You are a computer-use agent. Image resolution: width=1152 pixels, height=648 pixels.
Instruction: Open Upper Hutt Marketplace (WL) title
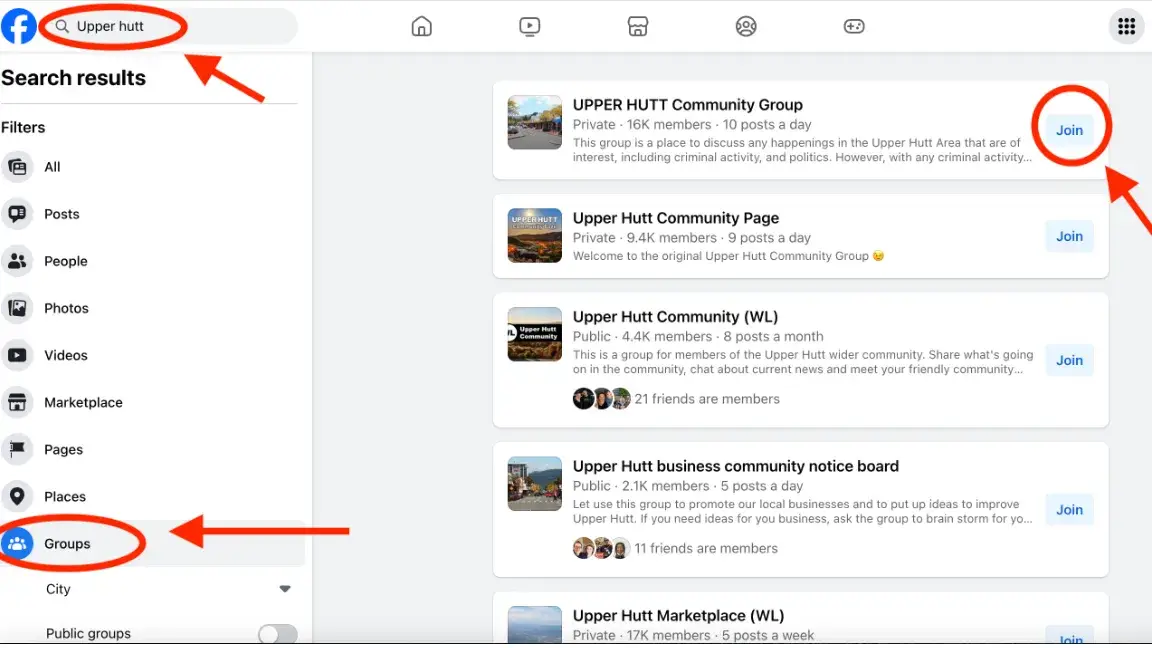coord(678,615)
